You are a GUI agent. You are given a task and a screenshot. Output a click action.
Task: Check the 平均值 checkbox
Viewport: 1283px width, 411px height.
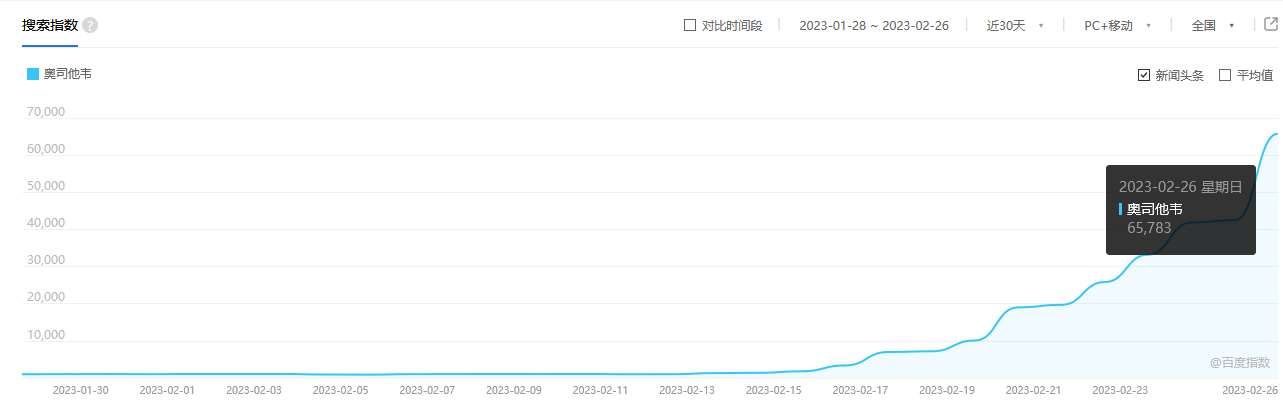click(1225, 75)
